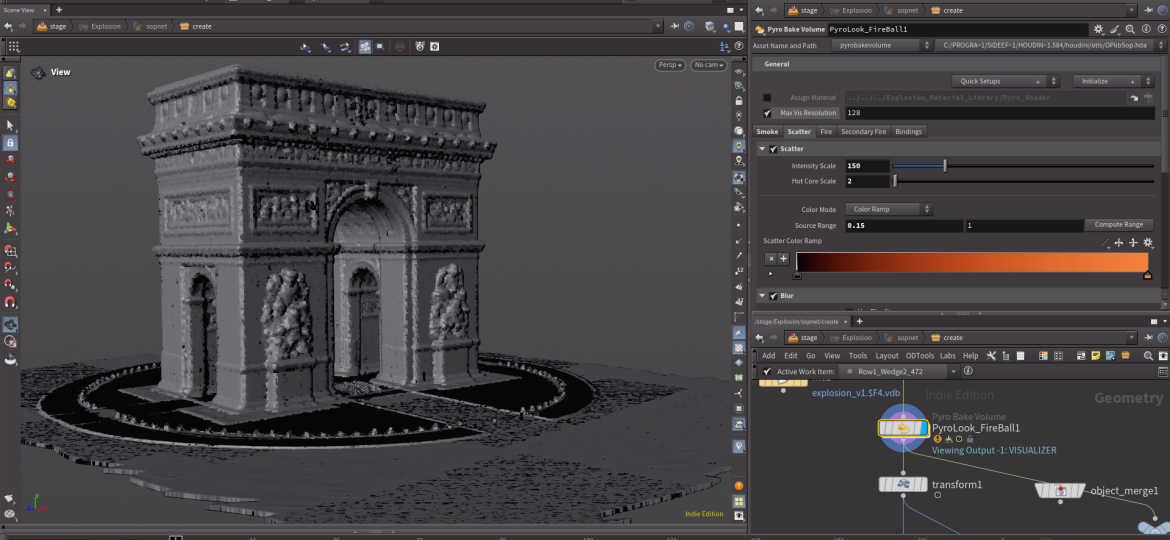
Task: Click the search magnifier icon in the parameter header
Action: coord(1130,30)
